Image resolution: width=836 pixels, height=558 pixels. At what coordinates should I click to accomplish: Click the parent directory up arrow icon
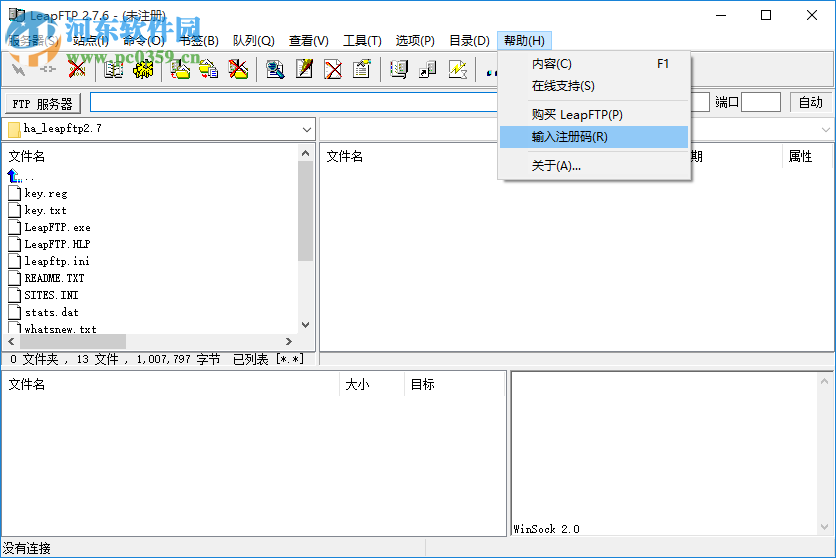pyautogui.click(x=14, y=175)
